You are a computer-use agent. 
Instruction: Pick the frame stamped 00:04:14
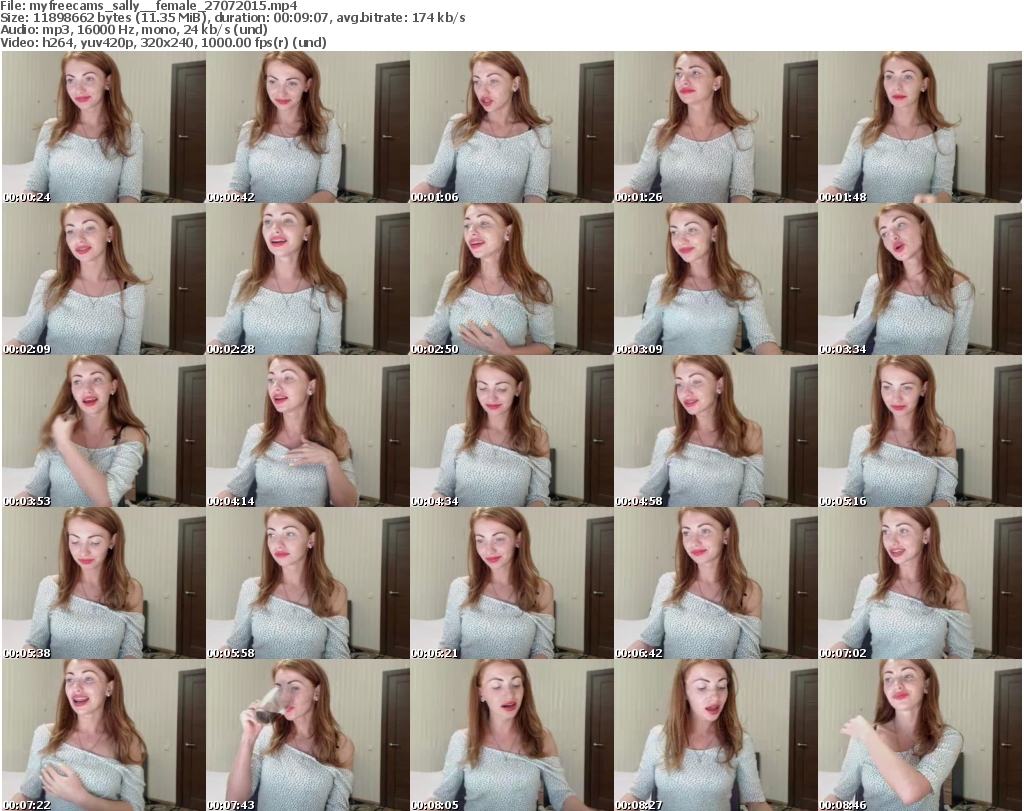point(308,432)
